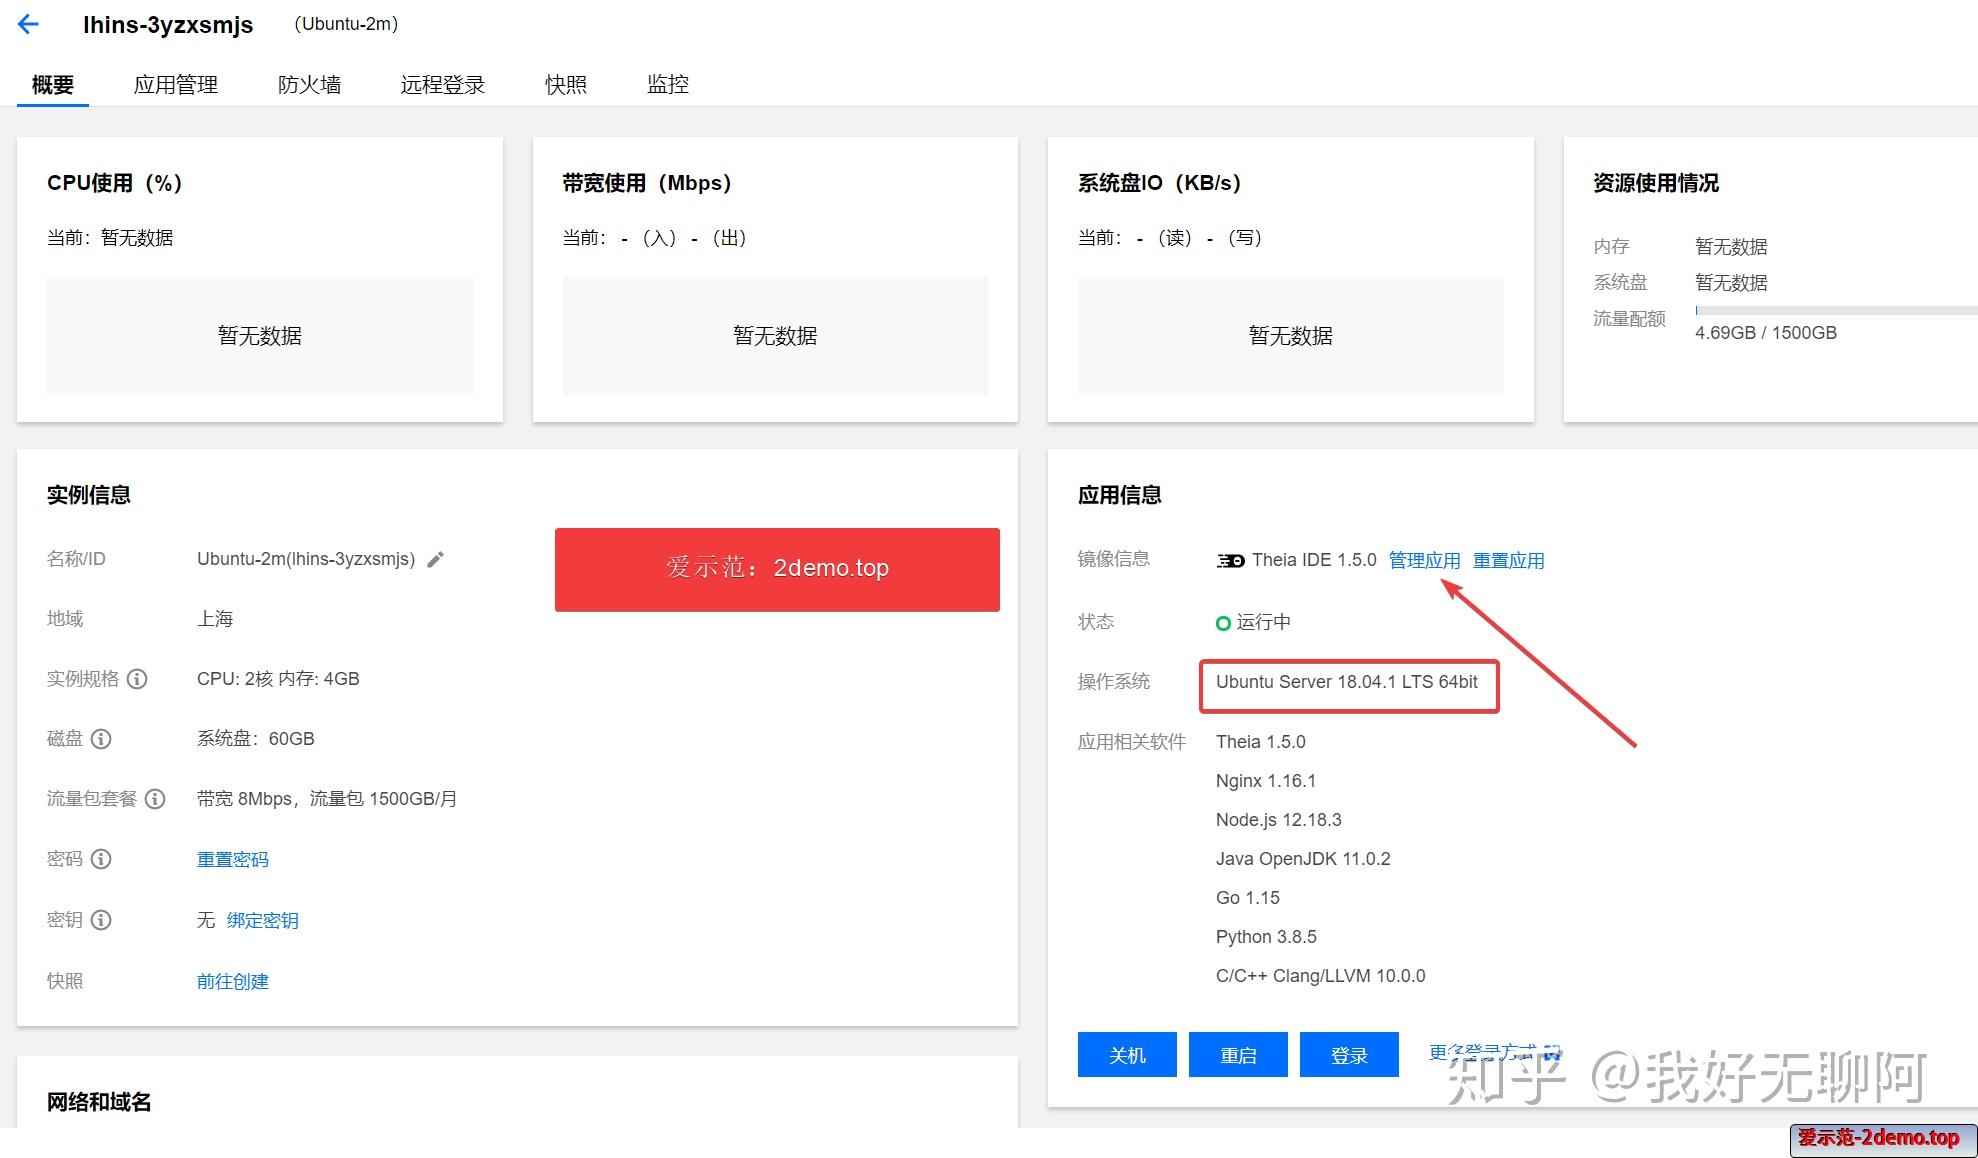The width and height of the screenshot is (1978, 1158).
Task: Click the red 2demo.top banner
Action: point(776,568)
